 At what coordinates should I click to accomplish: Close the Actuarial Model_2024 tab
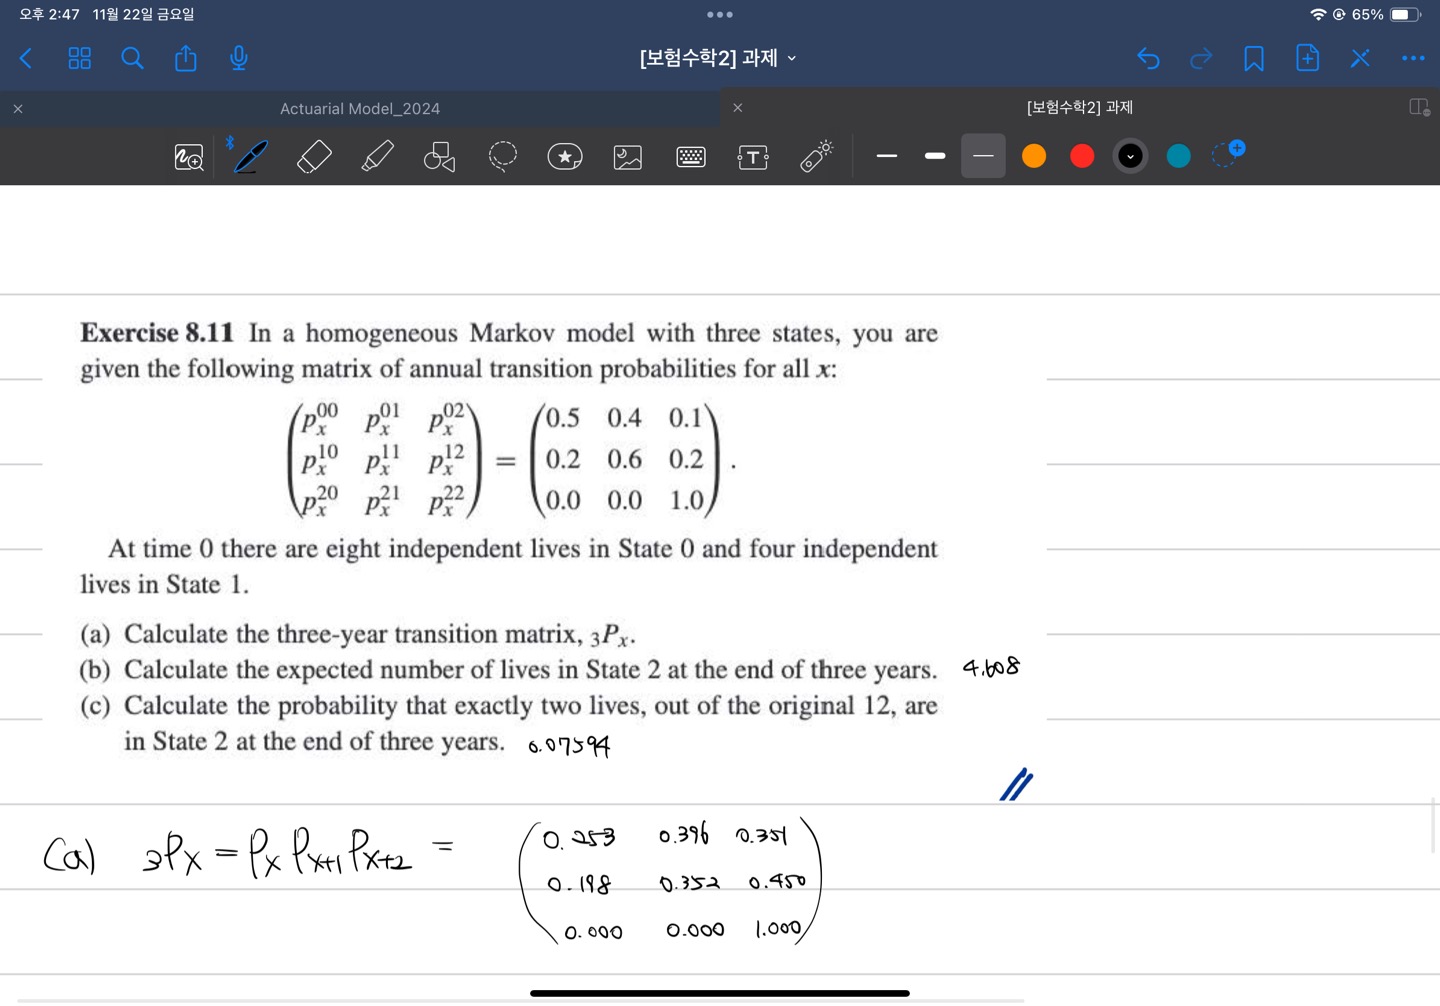coord(18,108)
